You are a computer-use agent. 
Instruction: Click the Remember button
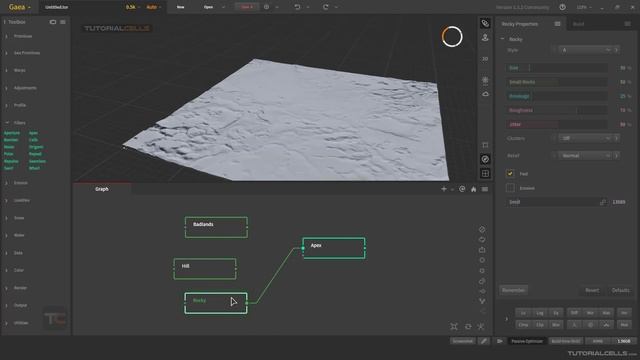[513, 290]
